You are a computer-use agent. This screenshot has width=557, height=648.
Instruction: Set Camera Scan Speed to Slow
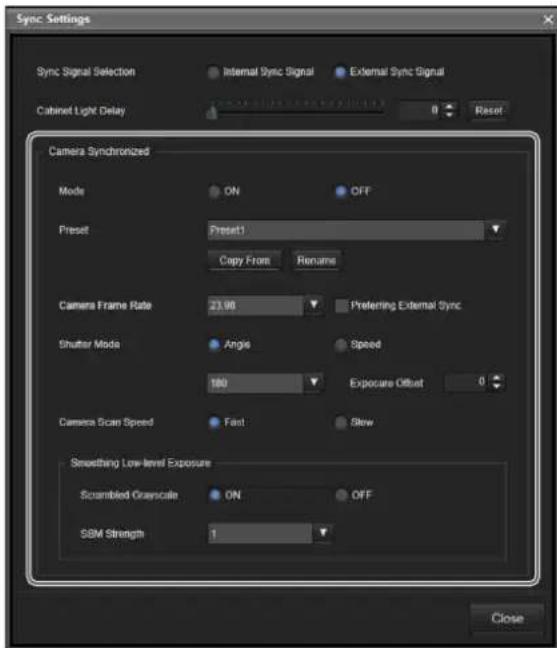(x=340, y=422)
